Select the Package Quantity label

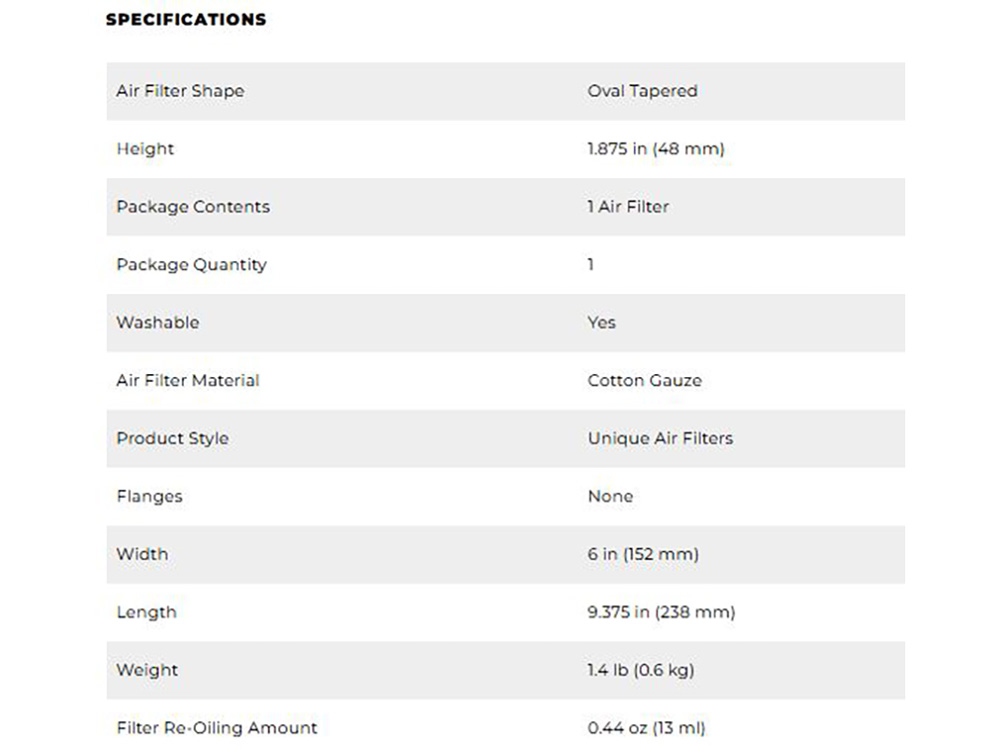[191, 265]
